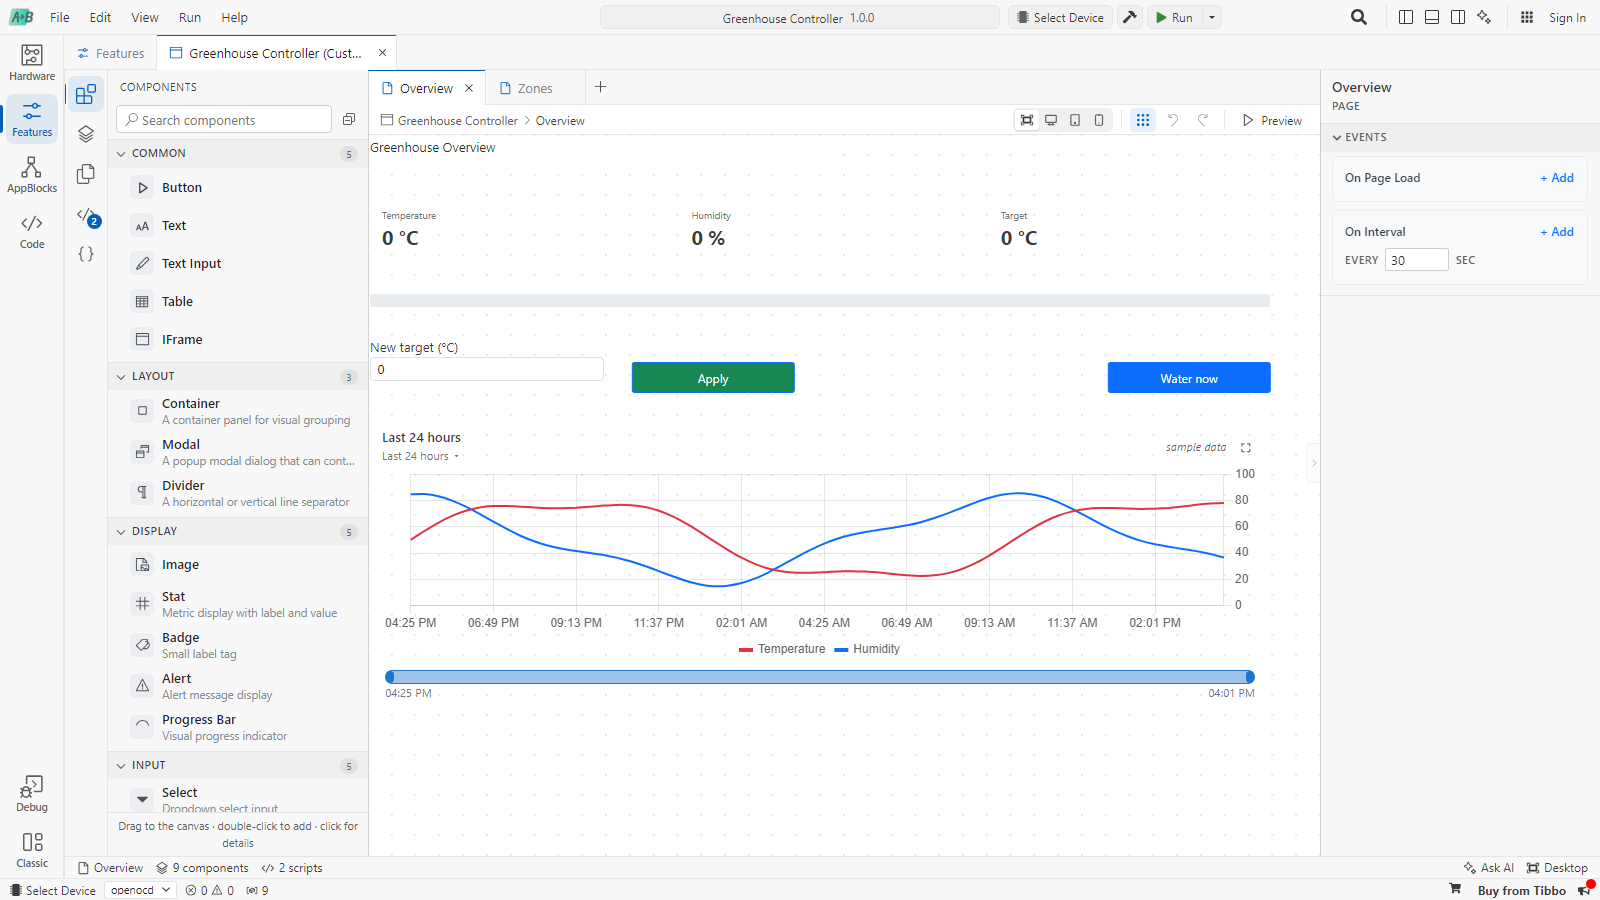Open the curly braces variables icon
Screen dimensions: 1600x900
coord(86,254)
